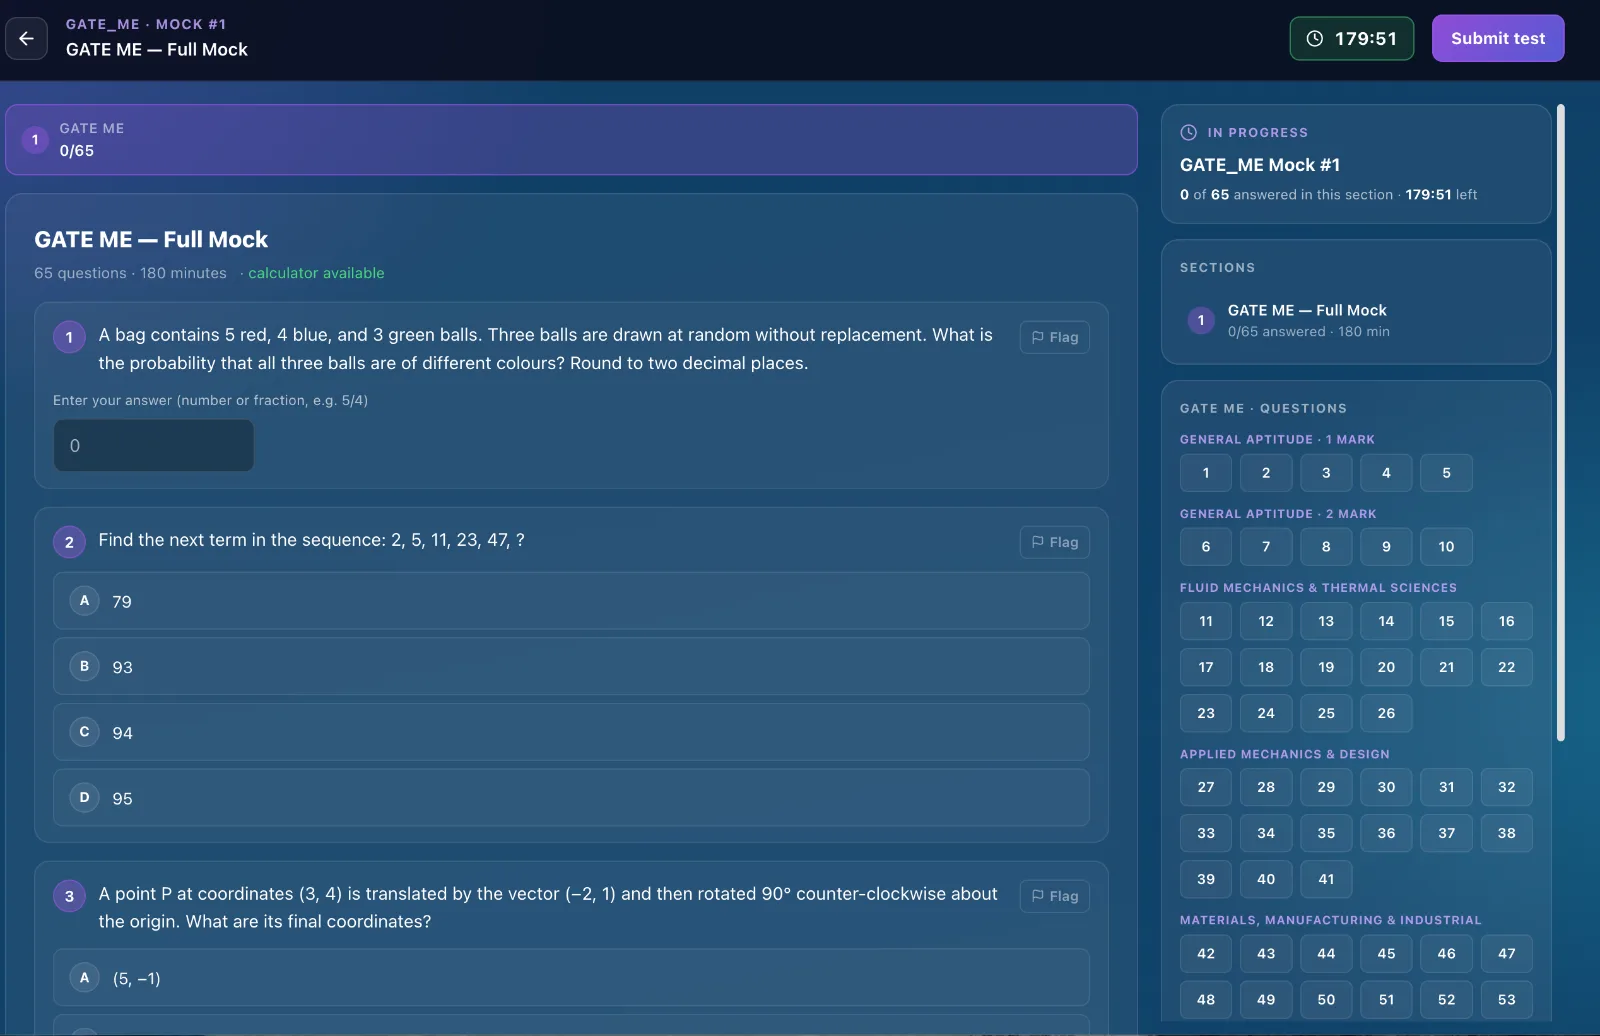Open question 30
The width and height of the screenshot is (1600, 1036).
[1386, 787]
